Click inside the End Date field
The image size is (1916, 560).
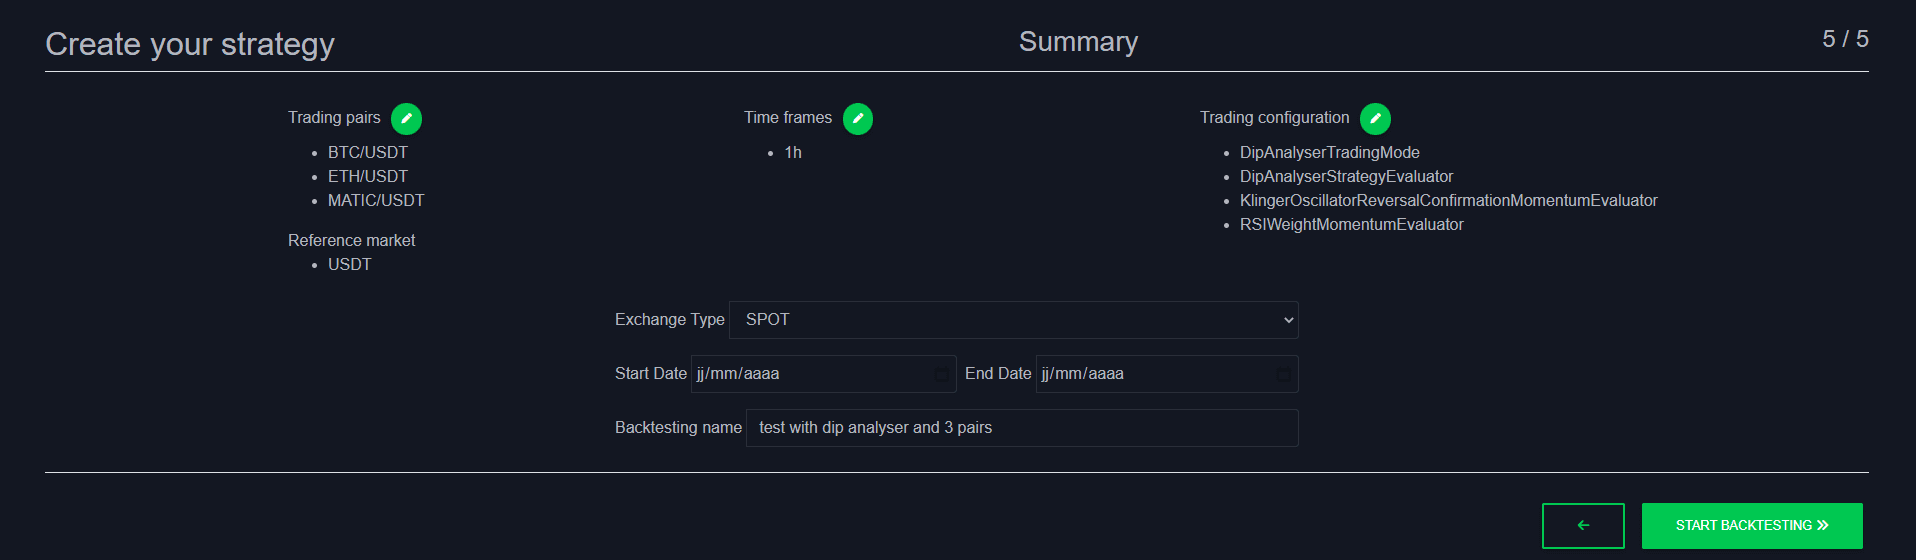(1167, 374)
